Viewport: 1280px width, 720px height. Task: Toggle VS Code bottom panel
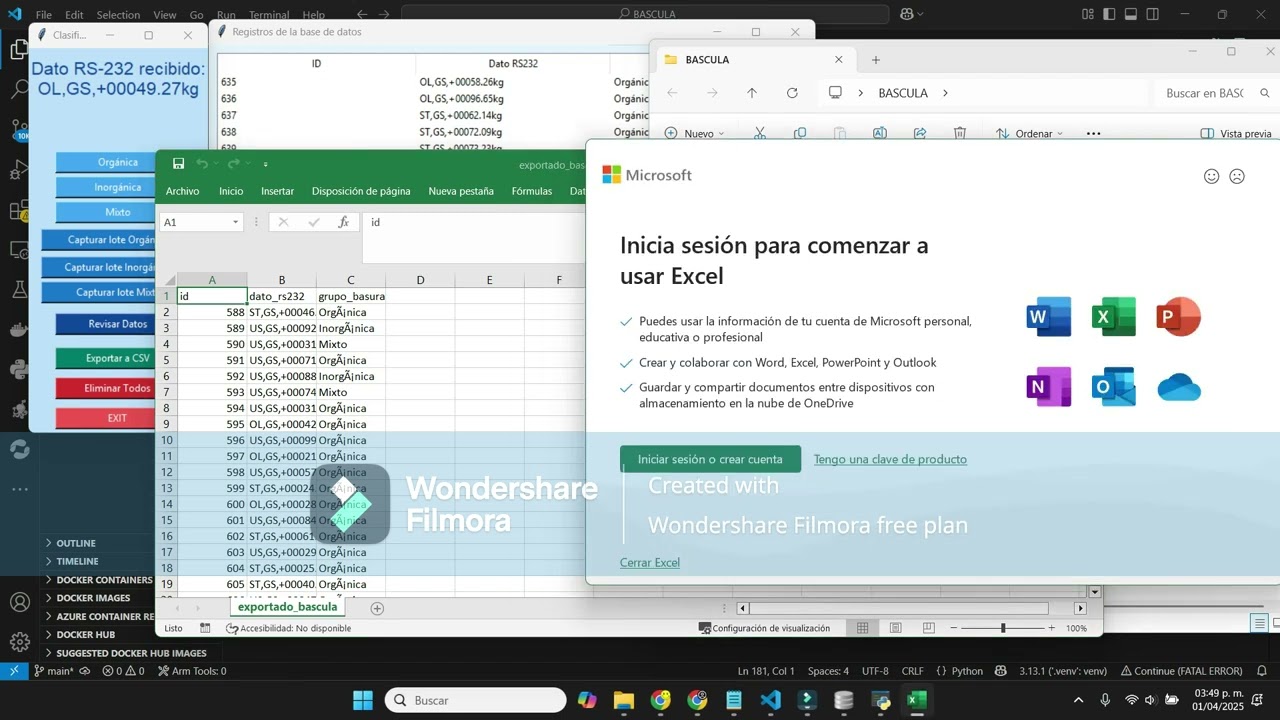pyautogui.click(x=1131, y=14)
